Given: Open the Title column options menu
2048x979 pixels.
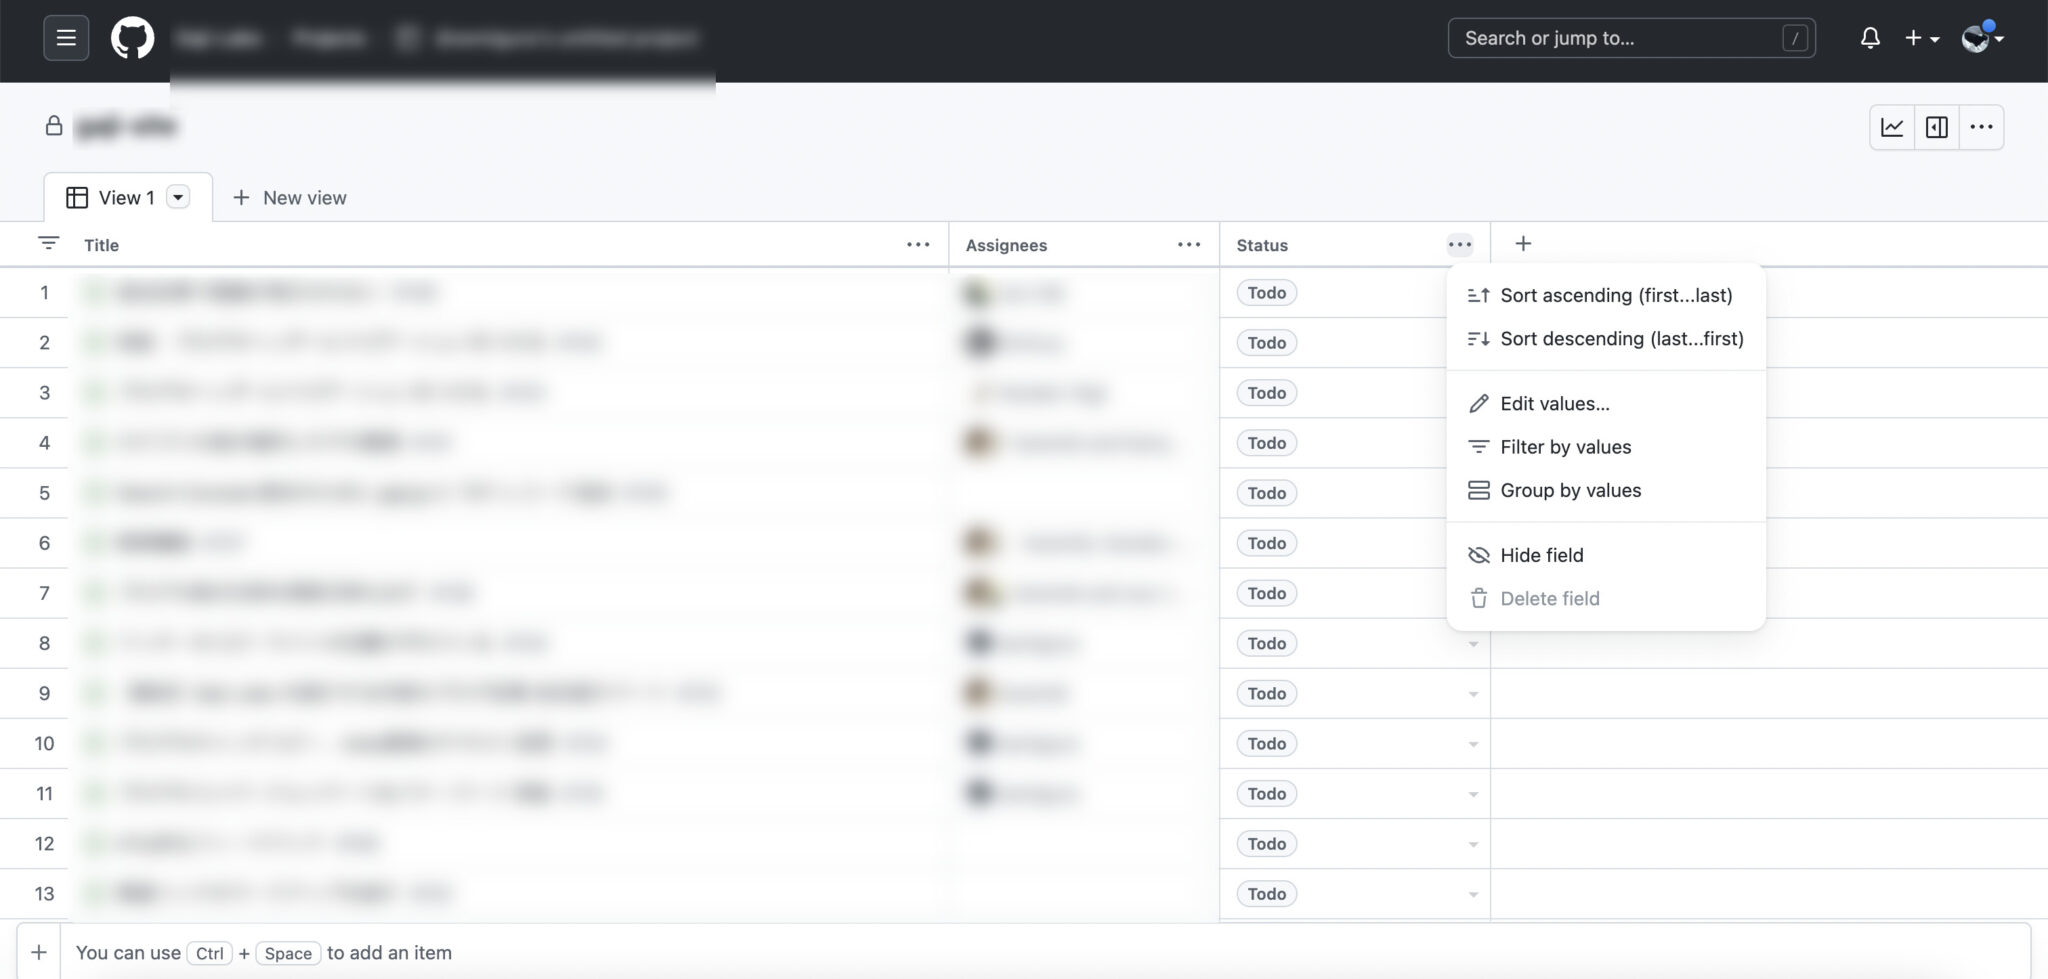Looking at the screenshot, I should 916,244.
